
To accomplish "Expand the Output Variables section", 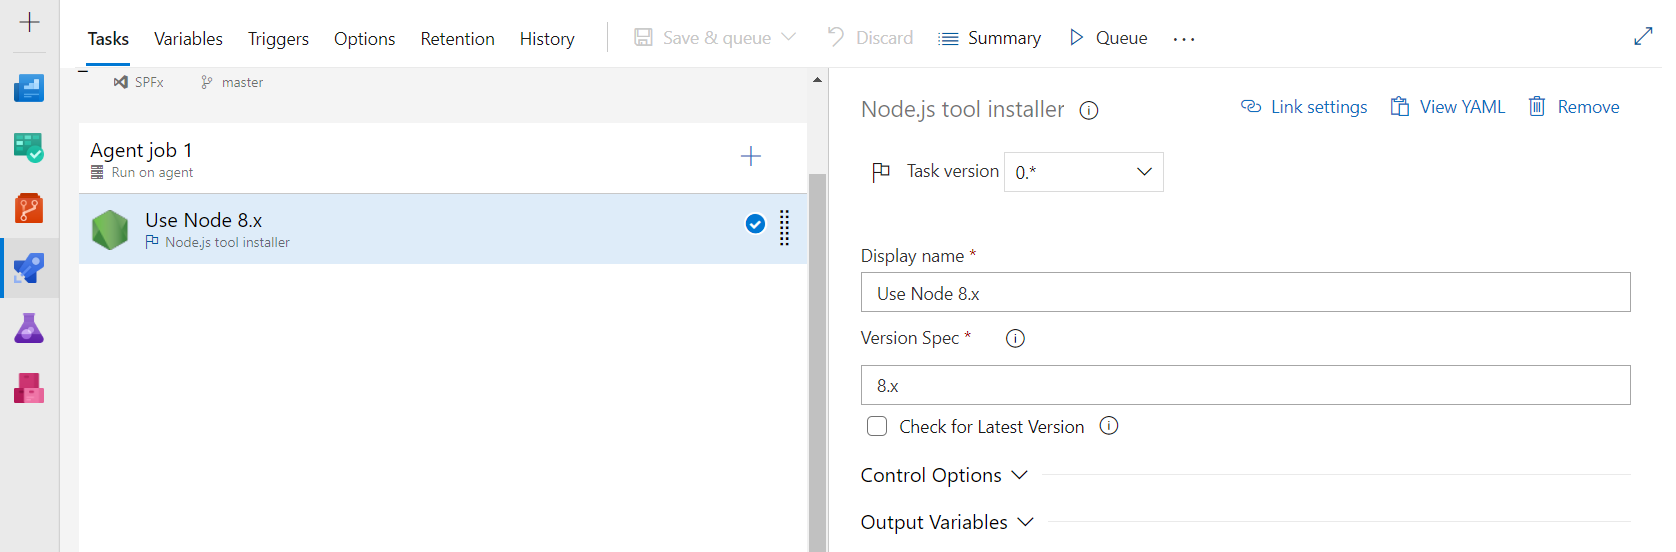I will click(947, 522).
